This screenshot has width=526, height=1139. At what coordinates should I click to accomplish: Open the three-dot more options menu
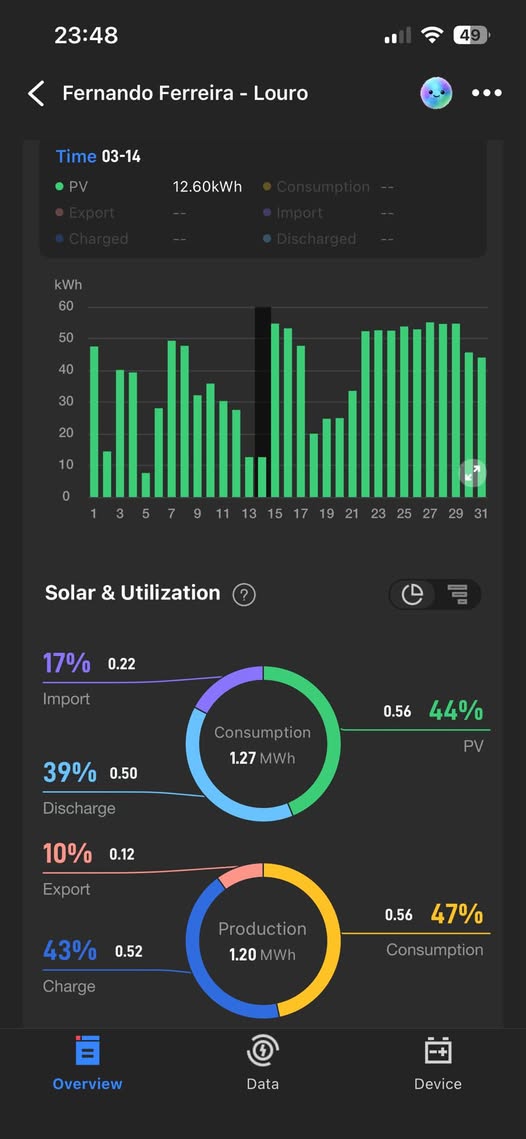tap(486, 93)
